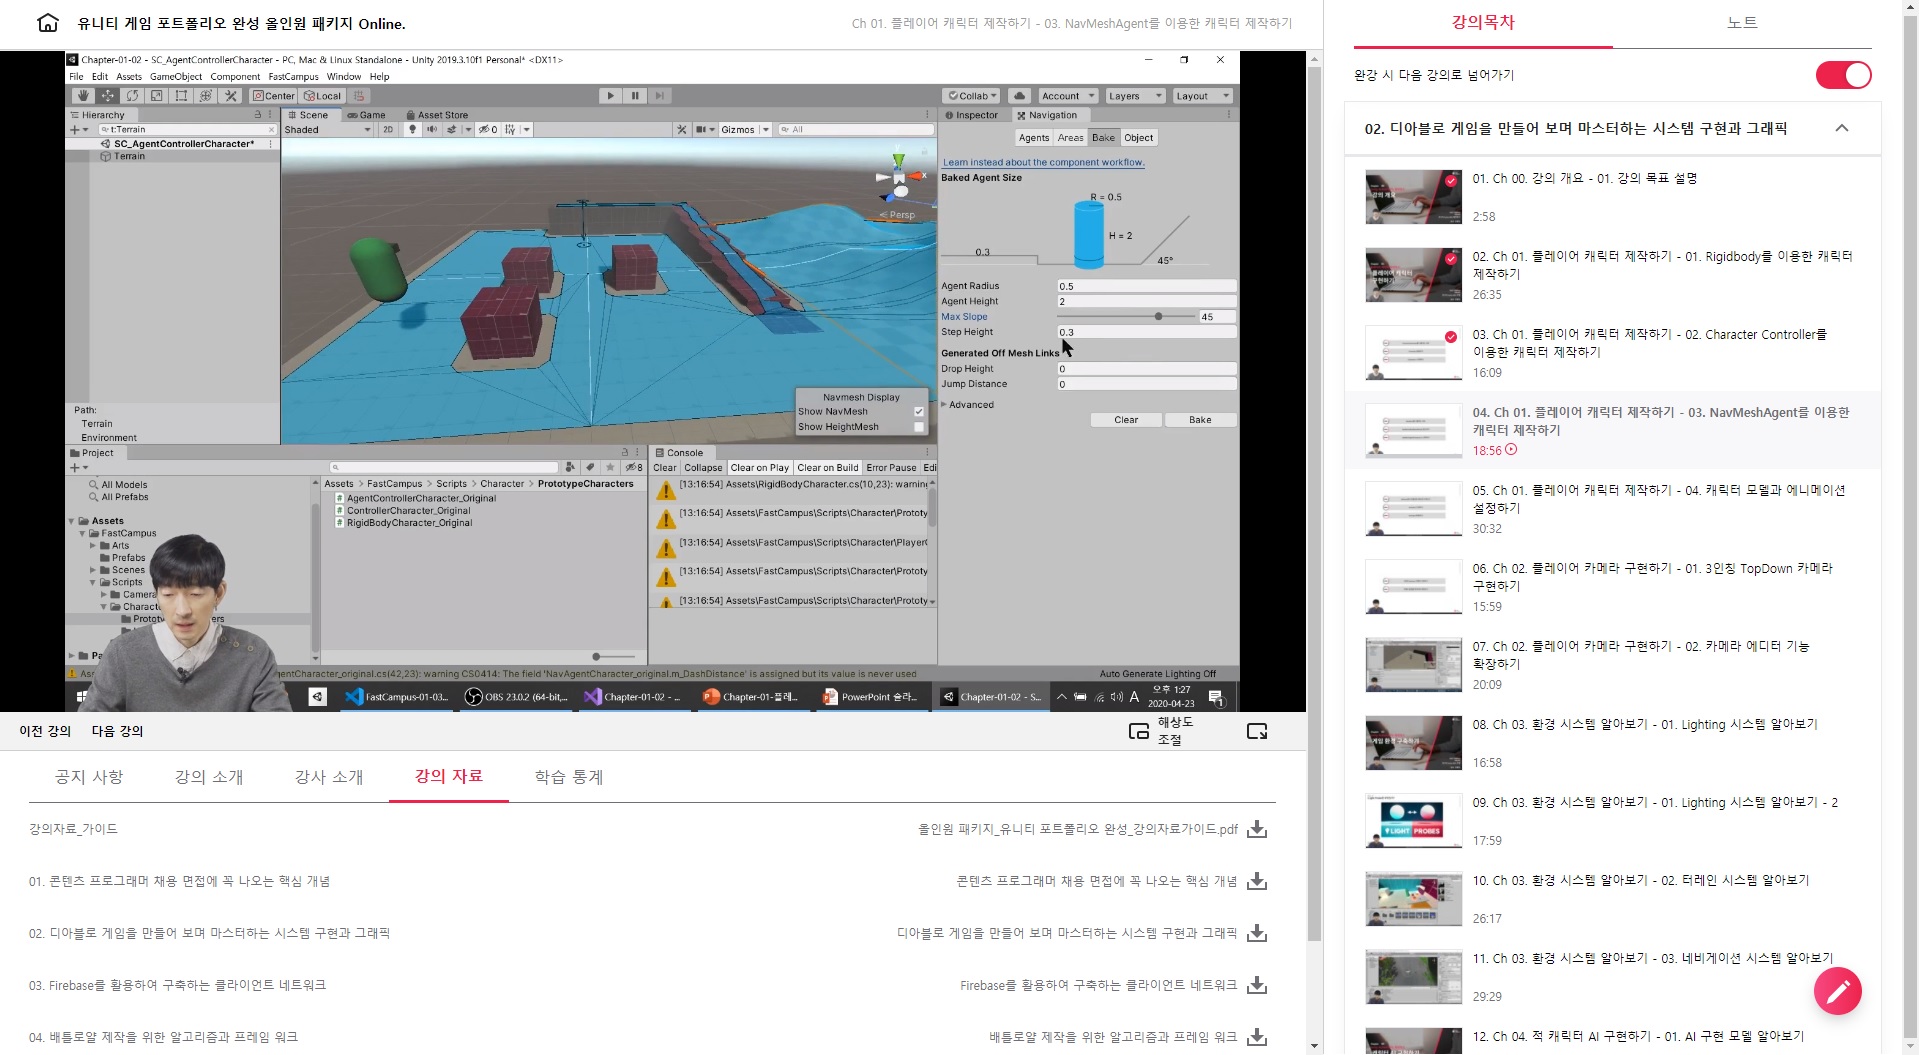Toggle Clear on Build in Console
Image resolution: width=1919 pixels, height=1055 pixels.
pyautogui.click(x=827, y=468)
